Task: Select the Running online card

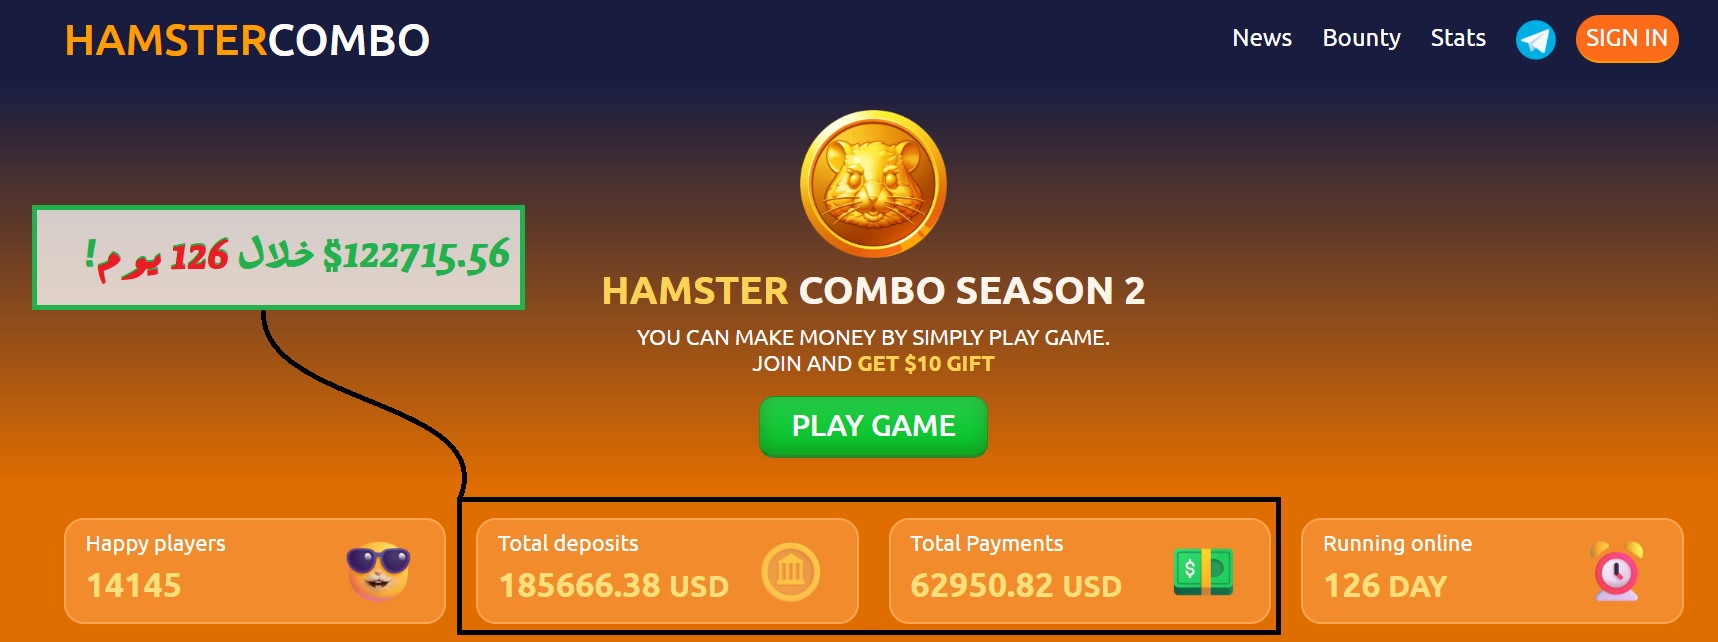Action: [x=1492, y=571]
